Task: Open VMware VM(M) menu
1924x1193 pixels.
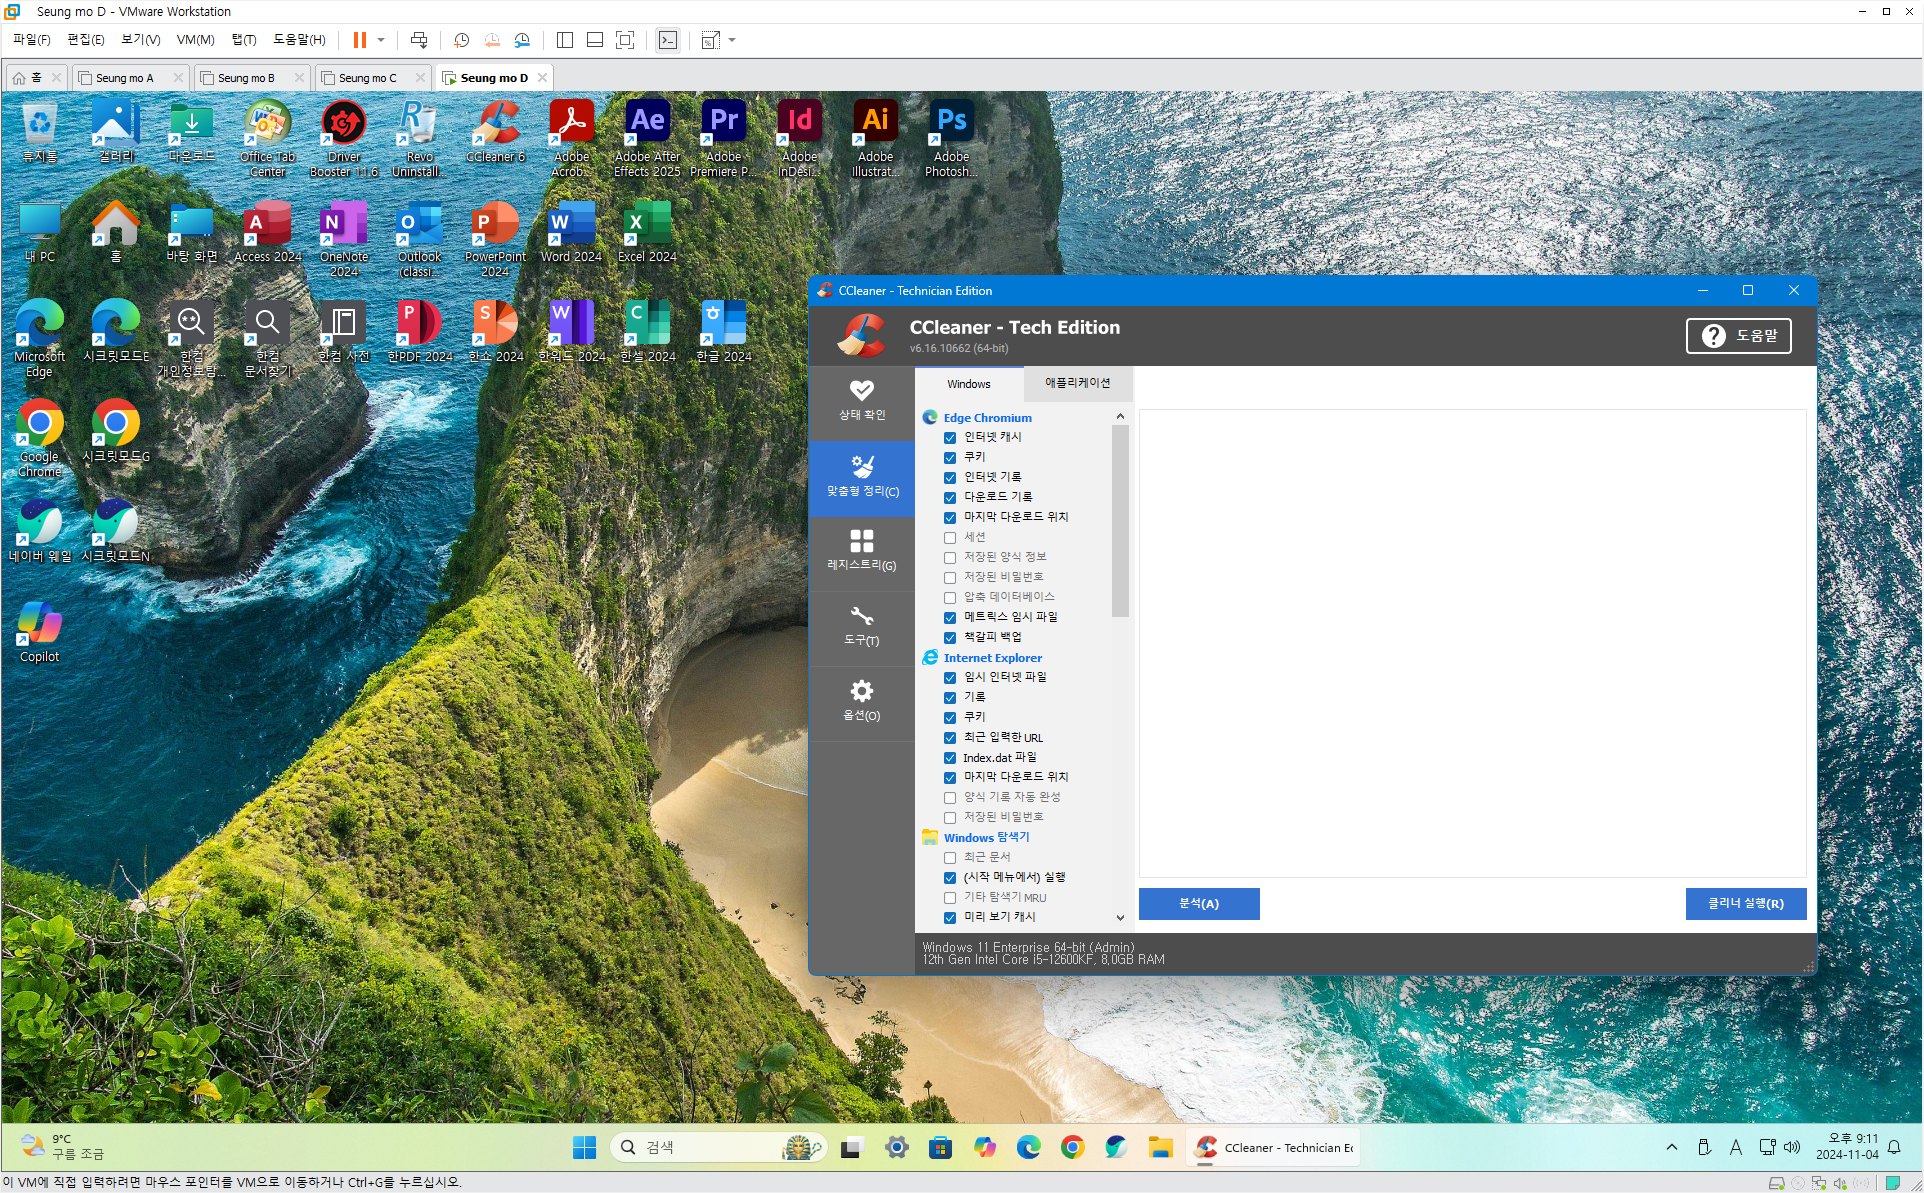Action: [195, 40]
